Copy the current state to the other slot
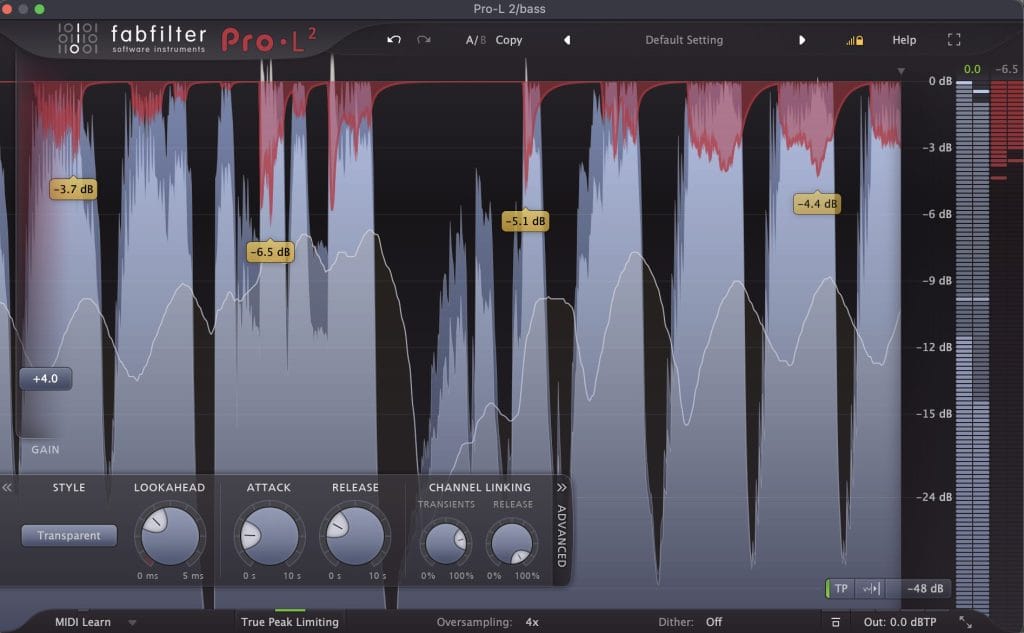 (509, 40)
